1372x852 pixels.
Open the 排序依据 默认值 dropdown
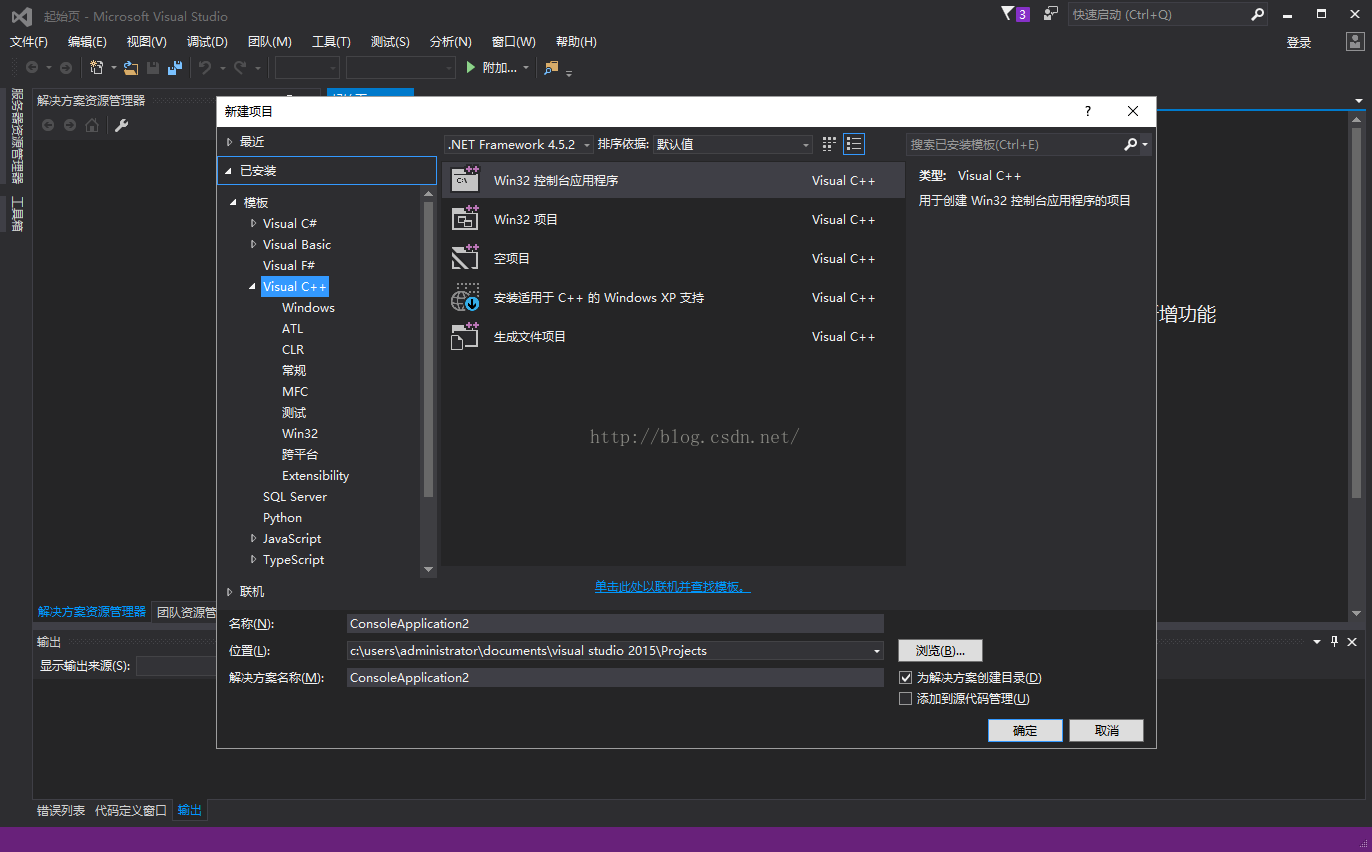tap(733, 144)
